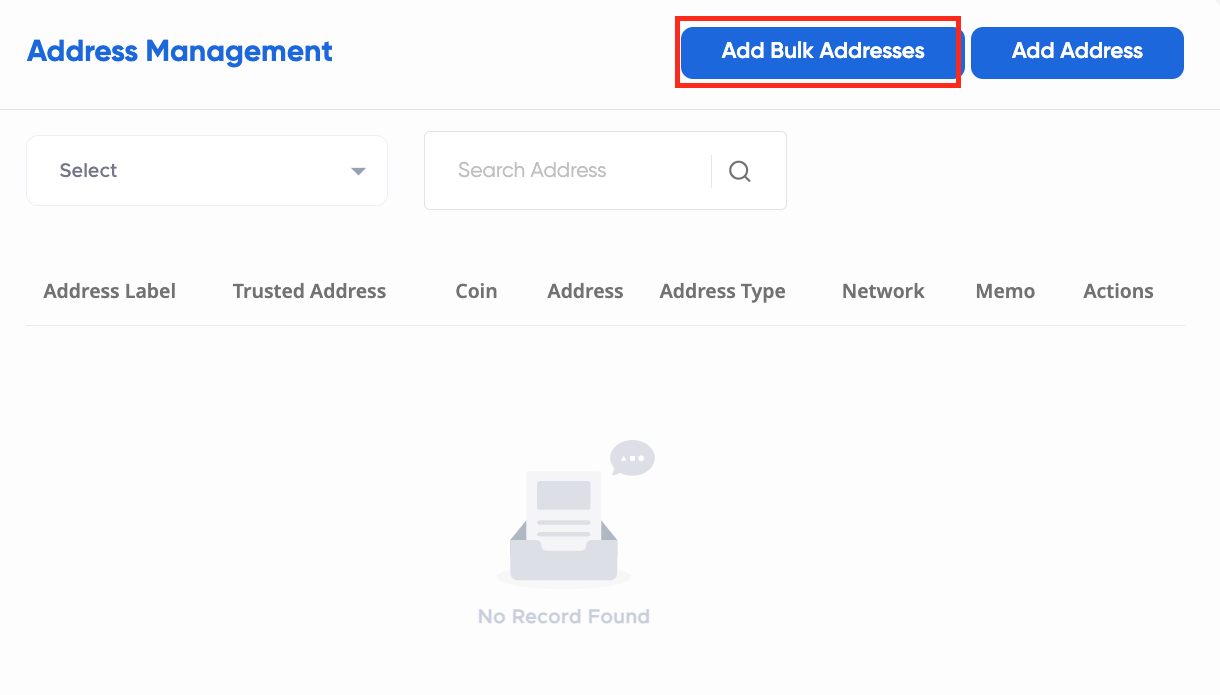Sort by the Address Label column
Viewport: 1220px width, 695px height.
click(109, 291)
